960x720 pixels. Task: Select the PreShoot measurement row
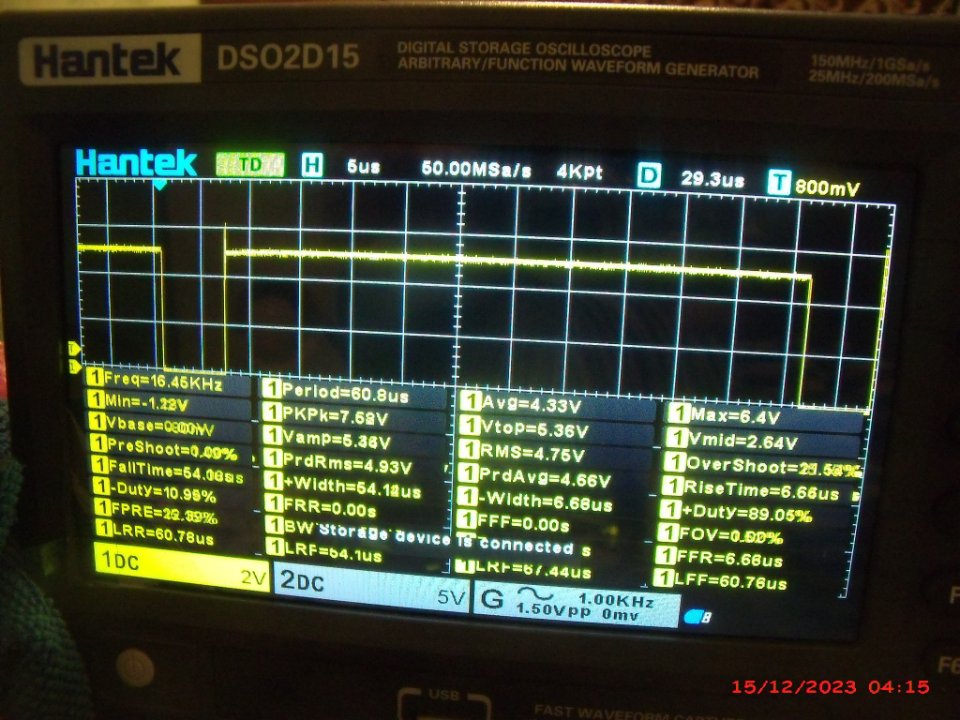[163, 449]
